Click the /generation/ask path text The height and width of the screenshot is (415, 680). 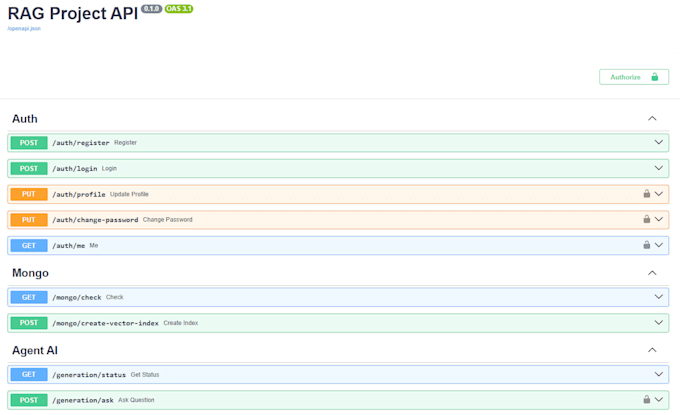click(x=83, y=400)
